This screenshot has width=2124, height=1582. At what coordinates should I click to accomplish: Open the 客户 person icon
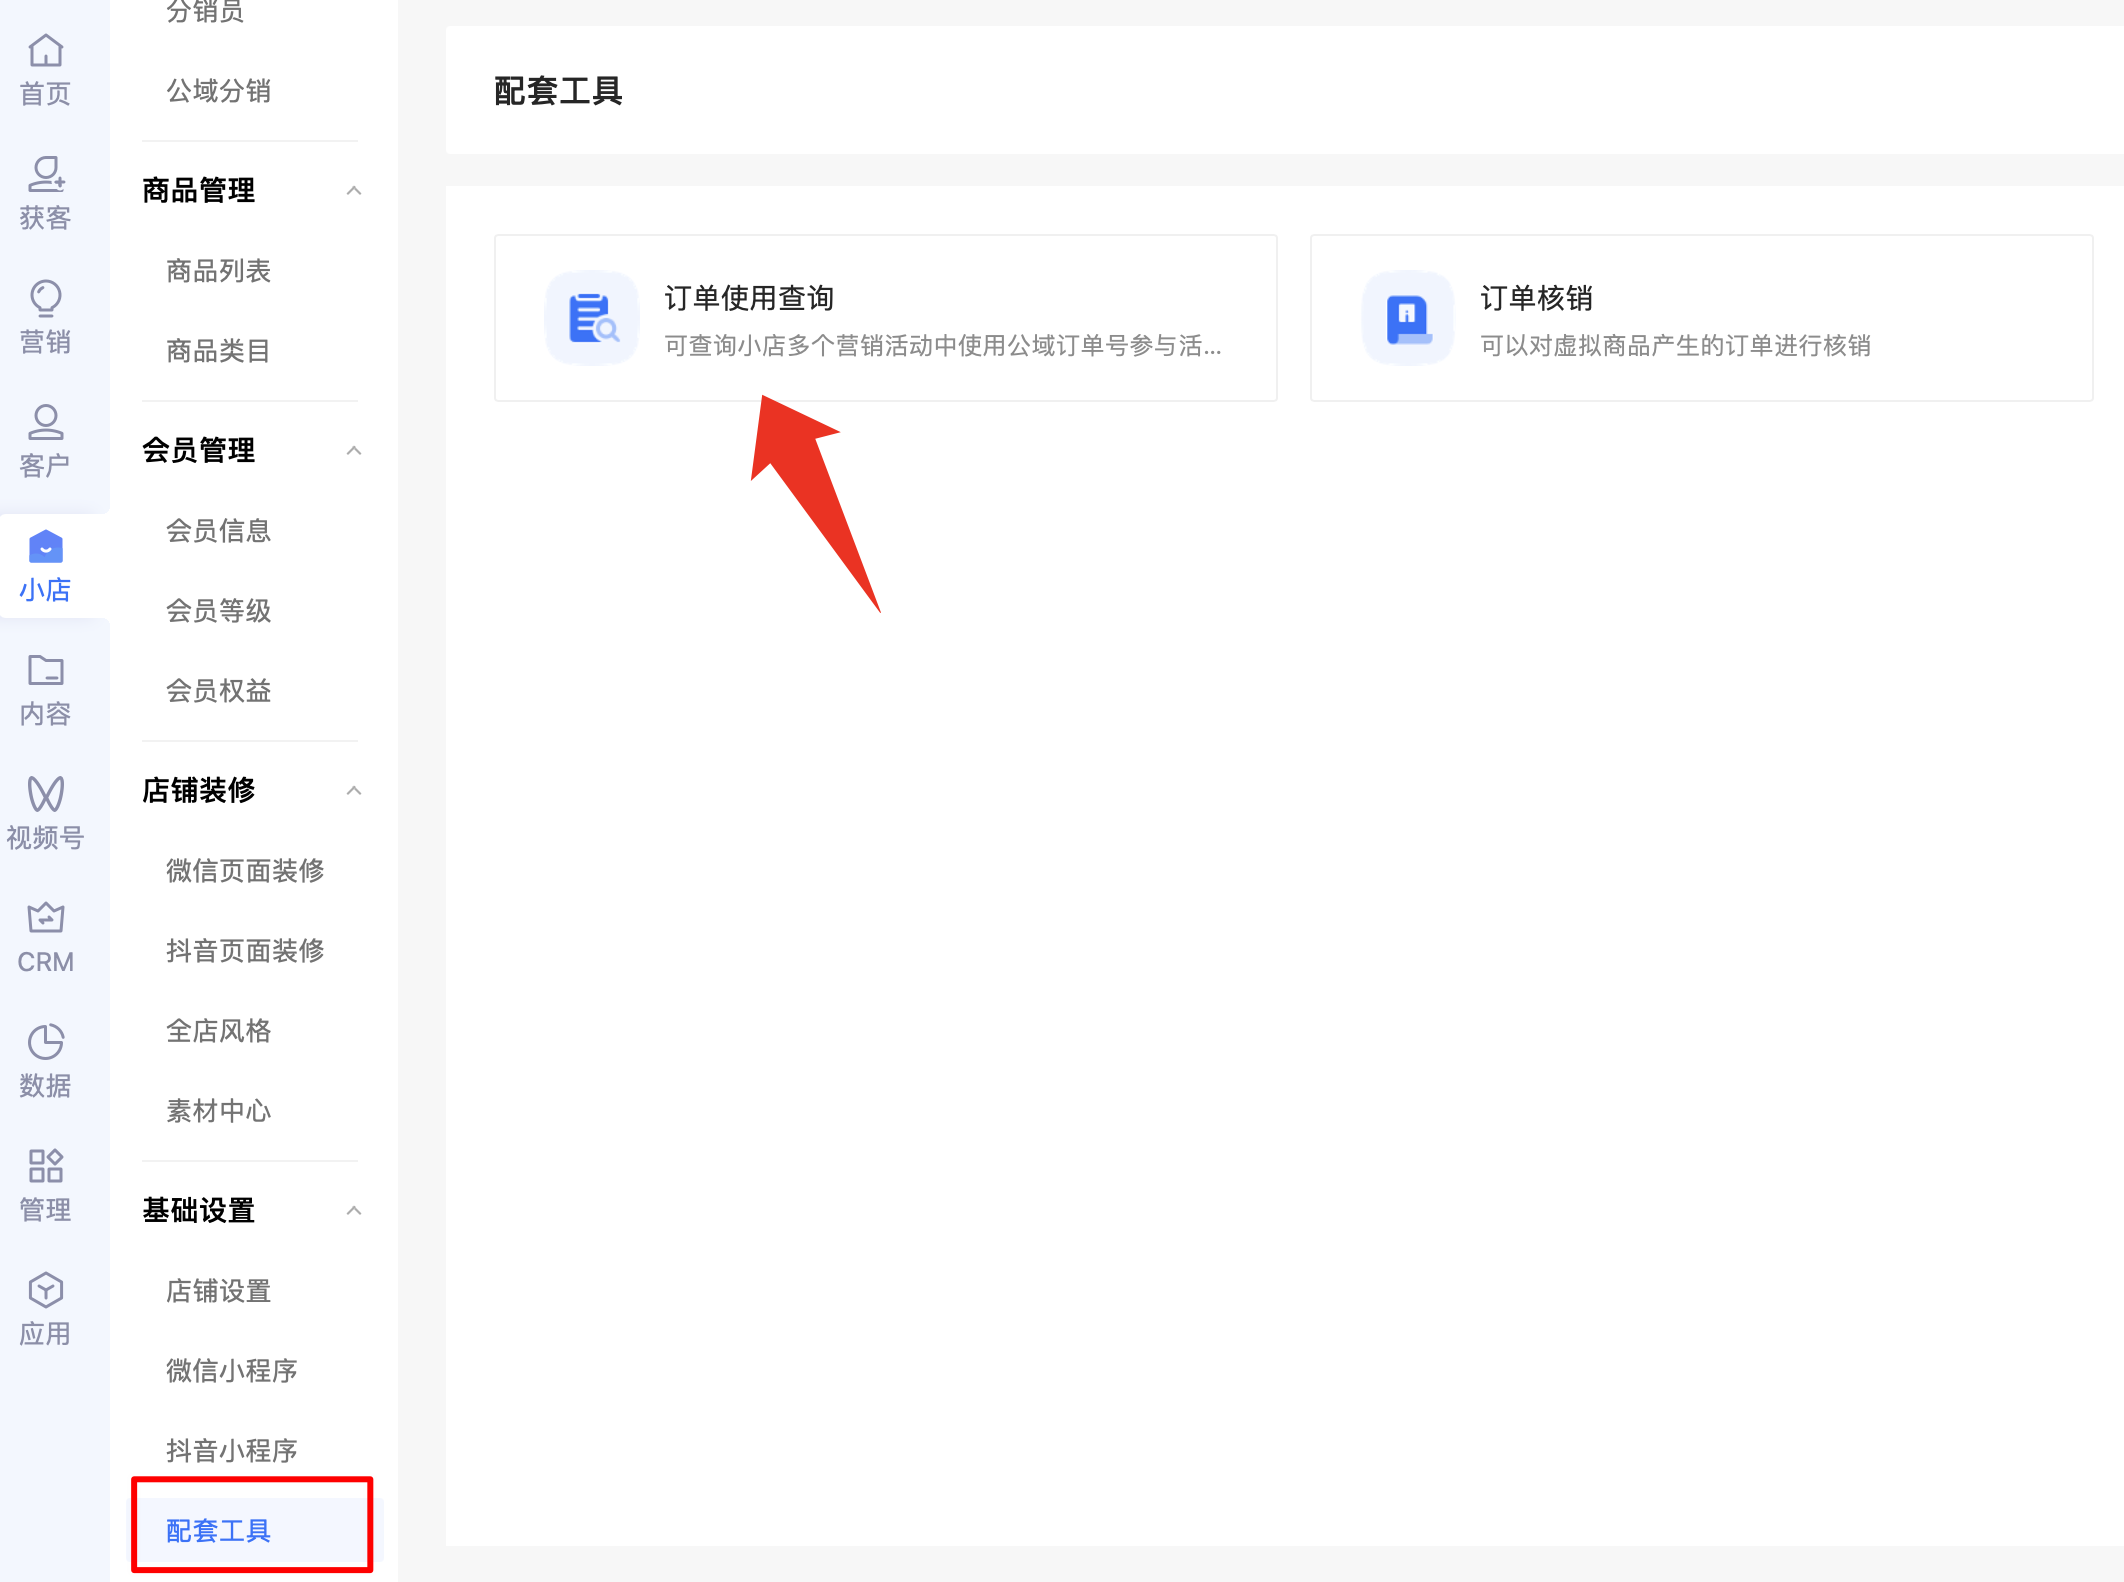click(45, 422)
